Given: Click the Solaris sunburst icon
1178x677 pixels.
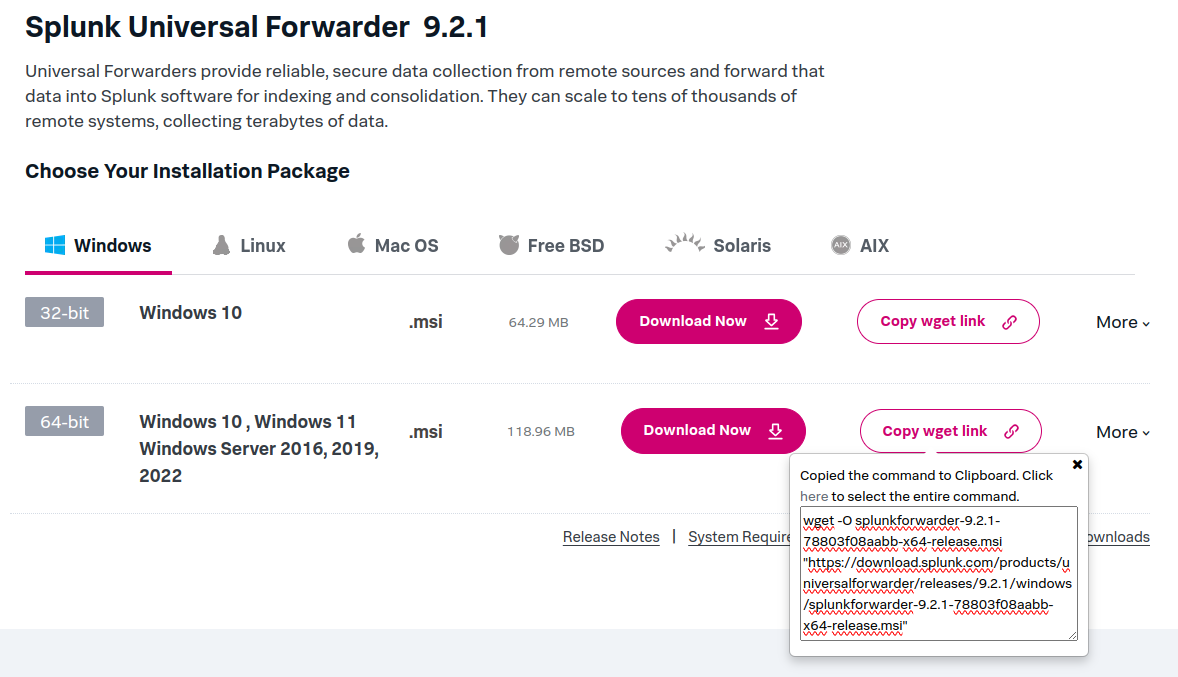Looking at the screenshot, I should (x=685, y=244).
